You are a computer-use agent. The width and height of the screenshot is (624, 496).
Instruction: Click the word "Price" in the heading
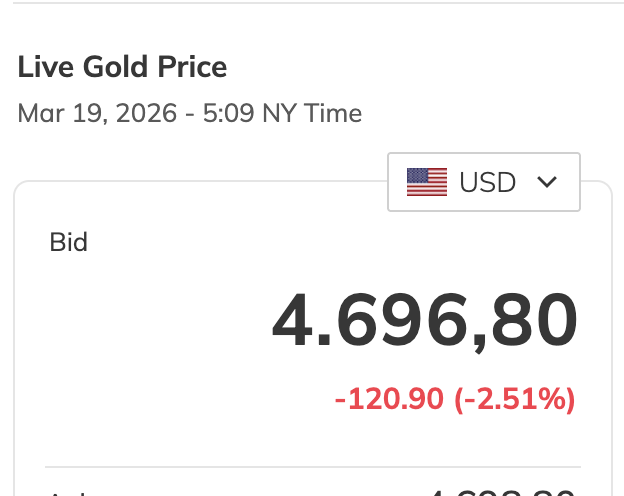coord(189,67)
